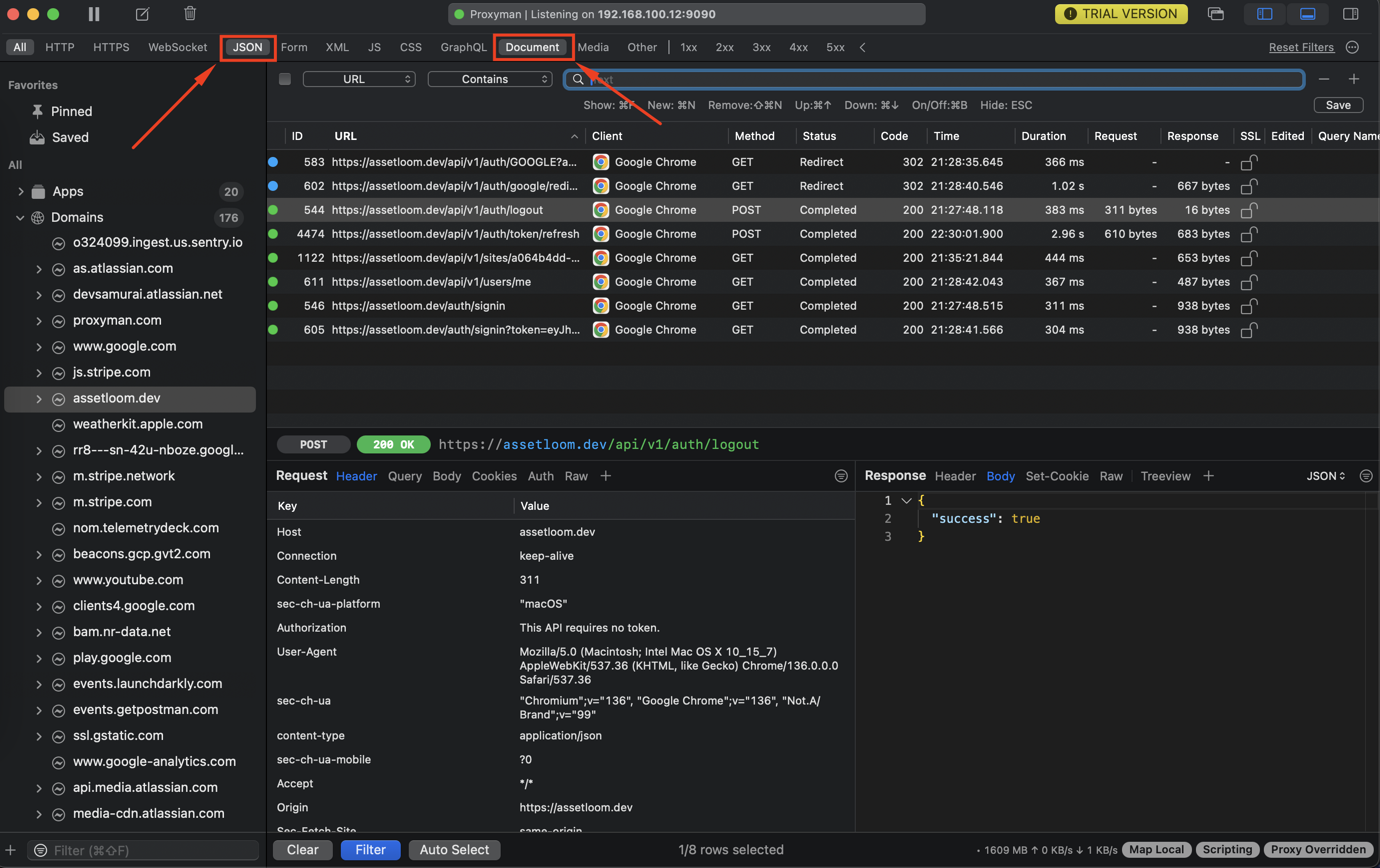The width and height of the screenshot is (1380, 868).
Task: Click the Clear button
Action: tap(302, 850)
